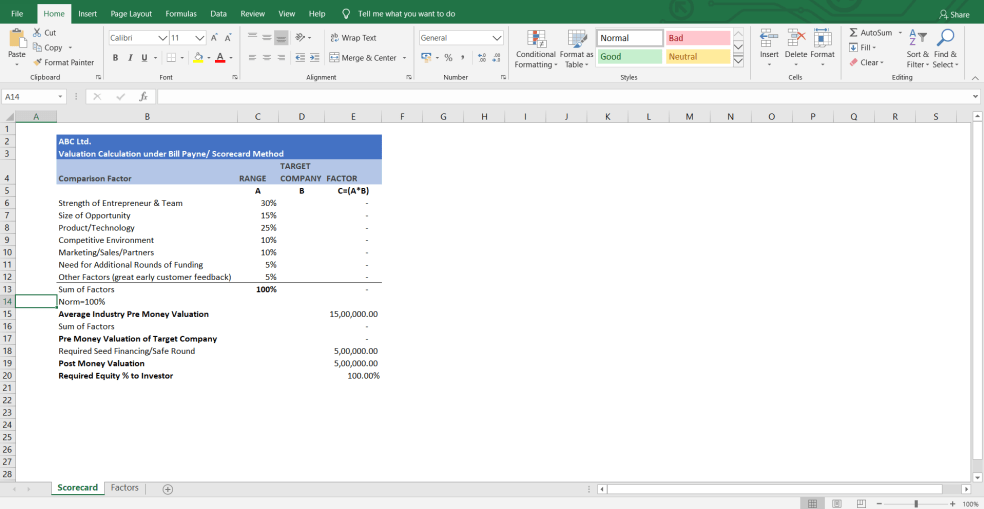Toggle Wrap Text for selected cell
The image size is (984, 509).
click(x=353, y=38)
